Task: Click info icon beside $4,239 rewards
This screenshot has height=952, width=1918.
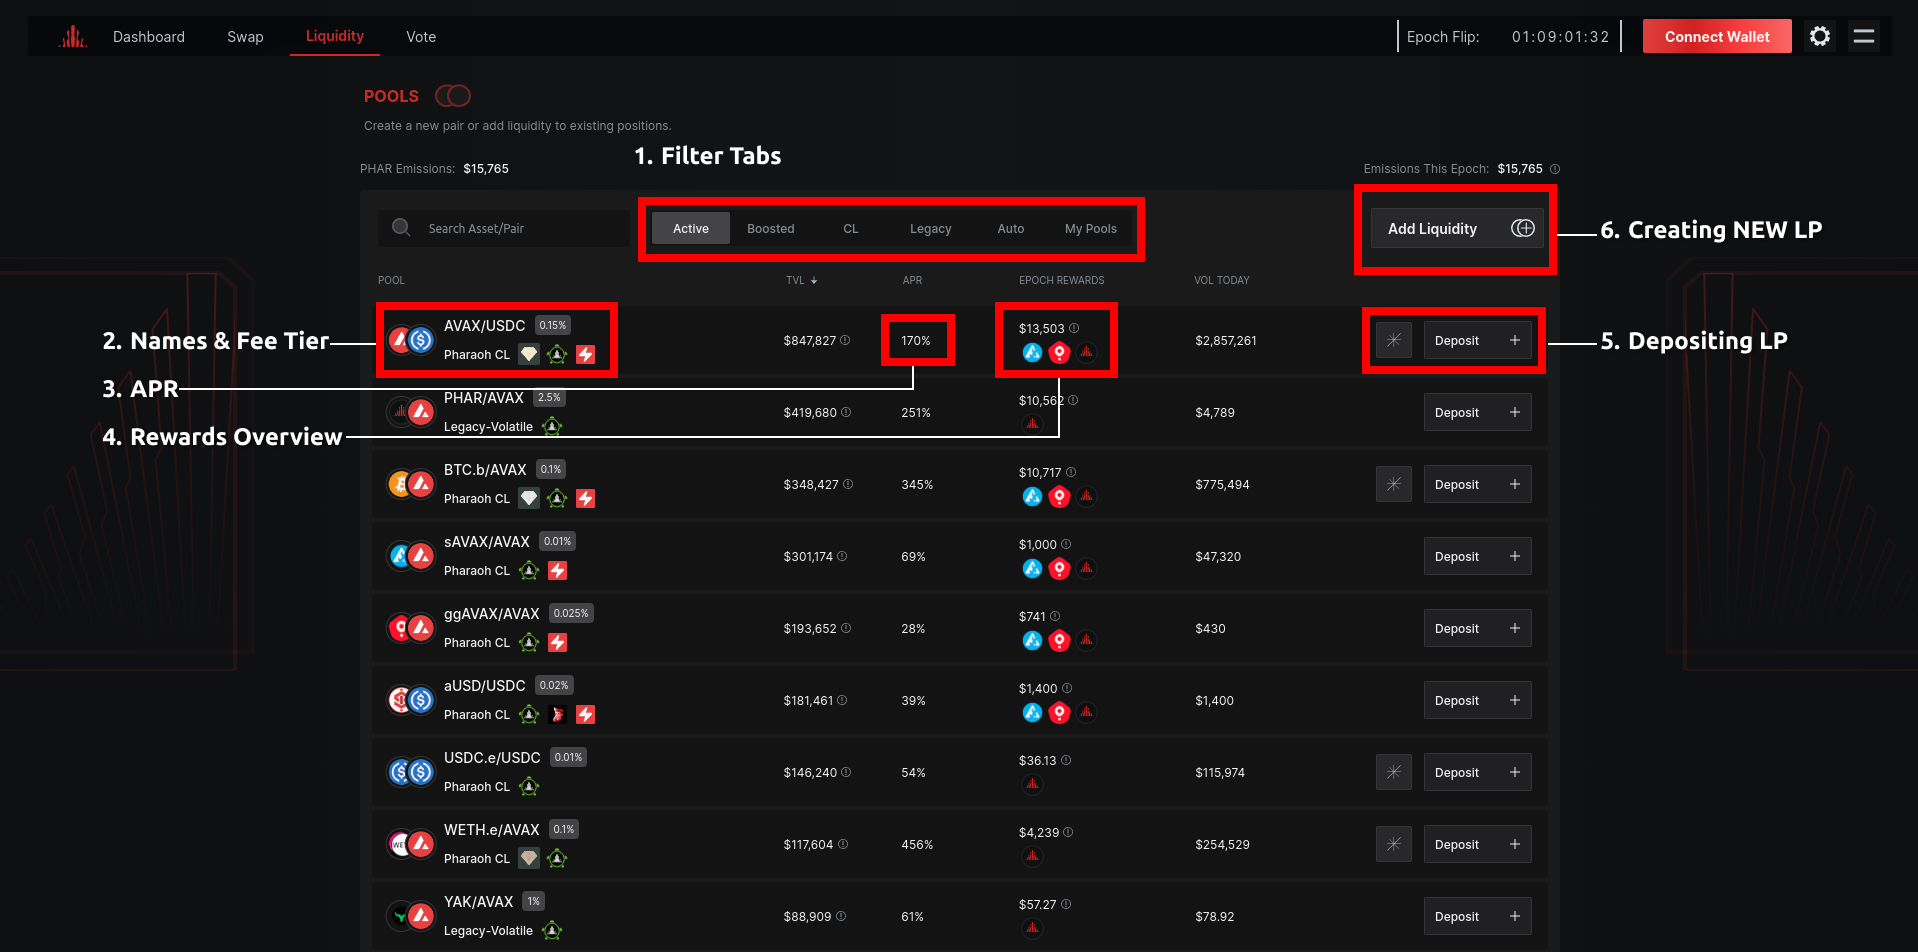Action: click(x=1068, y=832)
